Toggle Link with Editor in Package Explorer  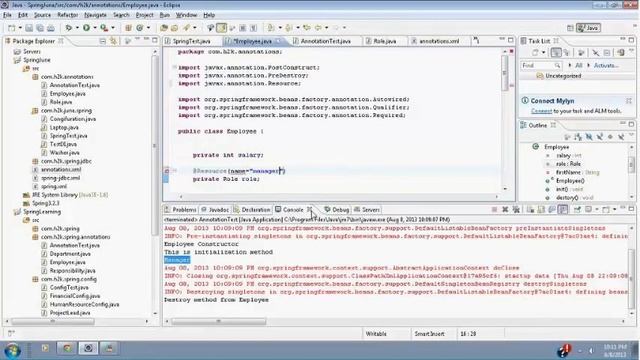click(113, 41)
